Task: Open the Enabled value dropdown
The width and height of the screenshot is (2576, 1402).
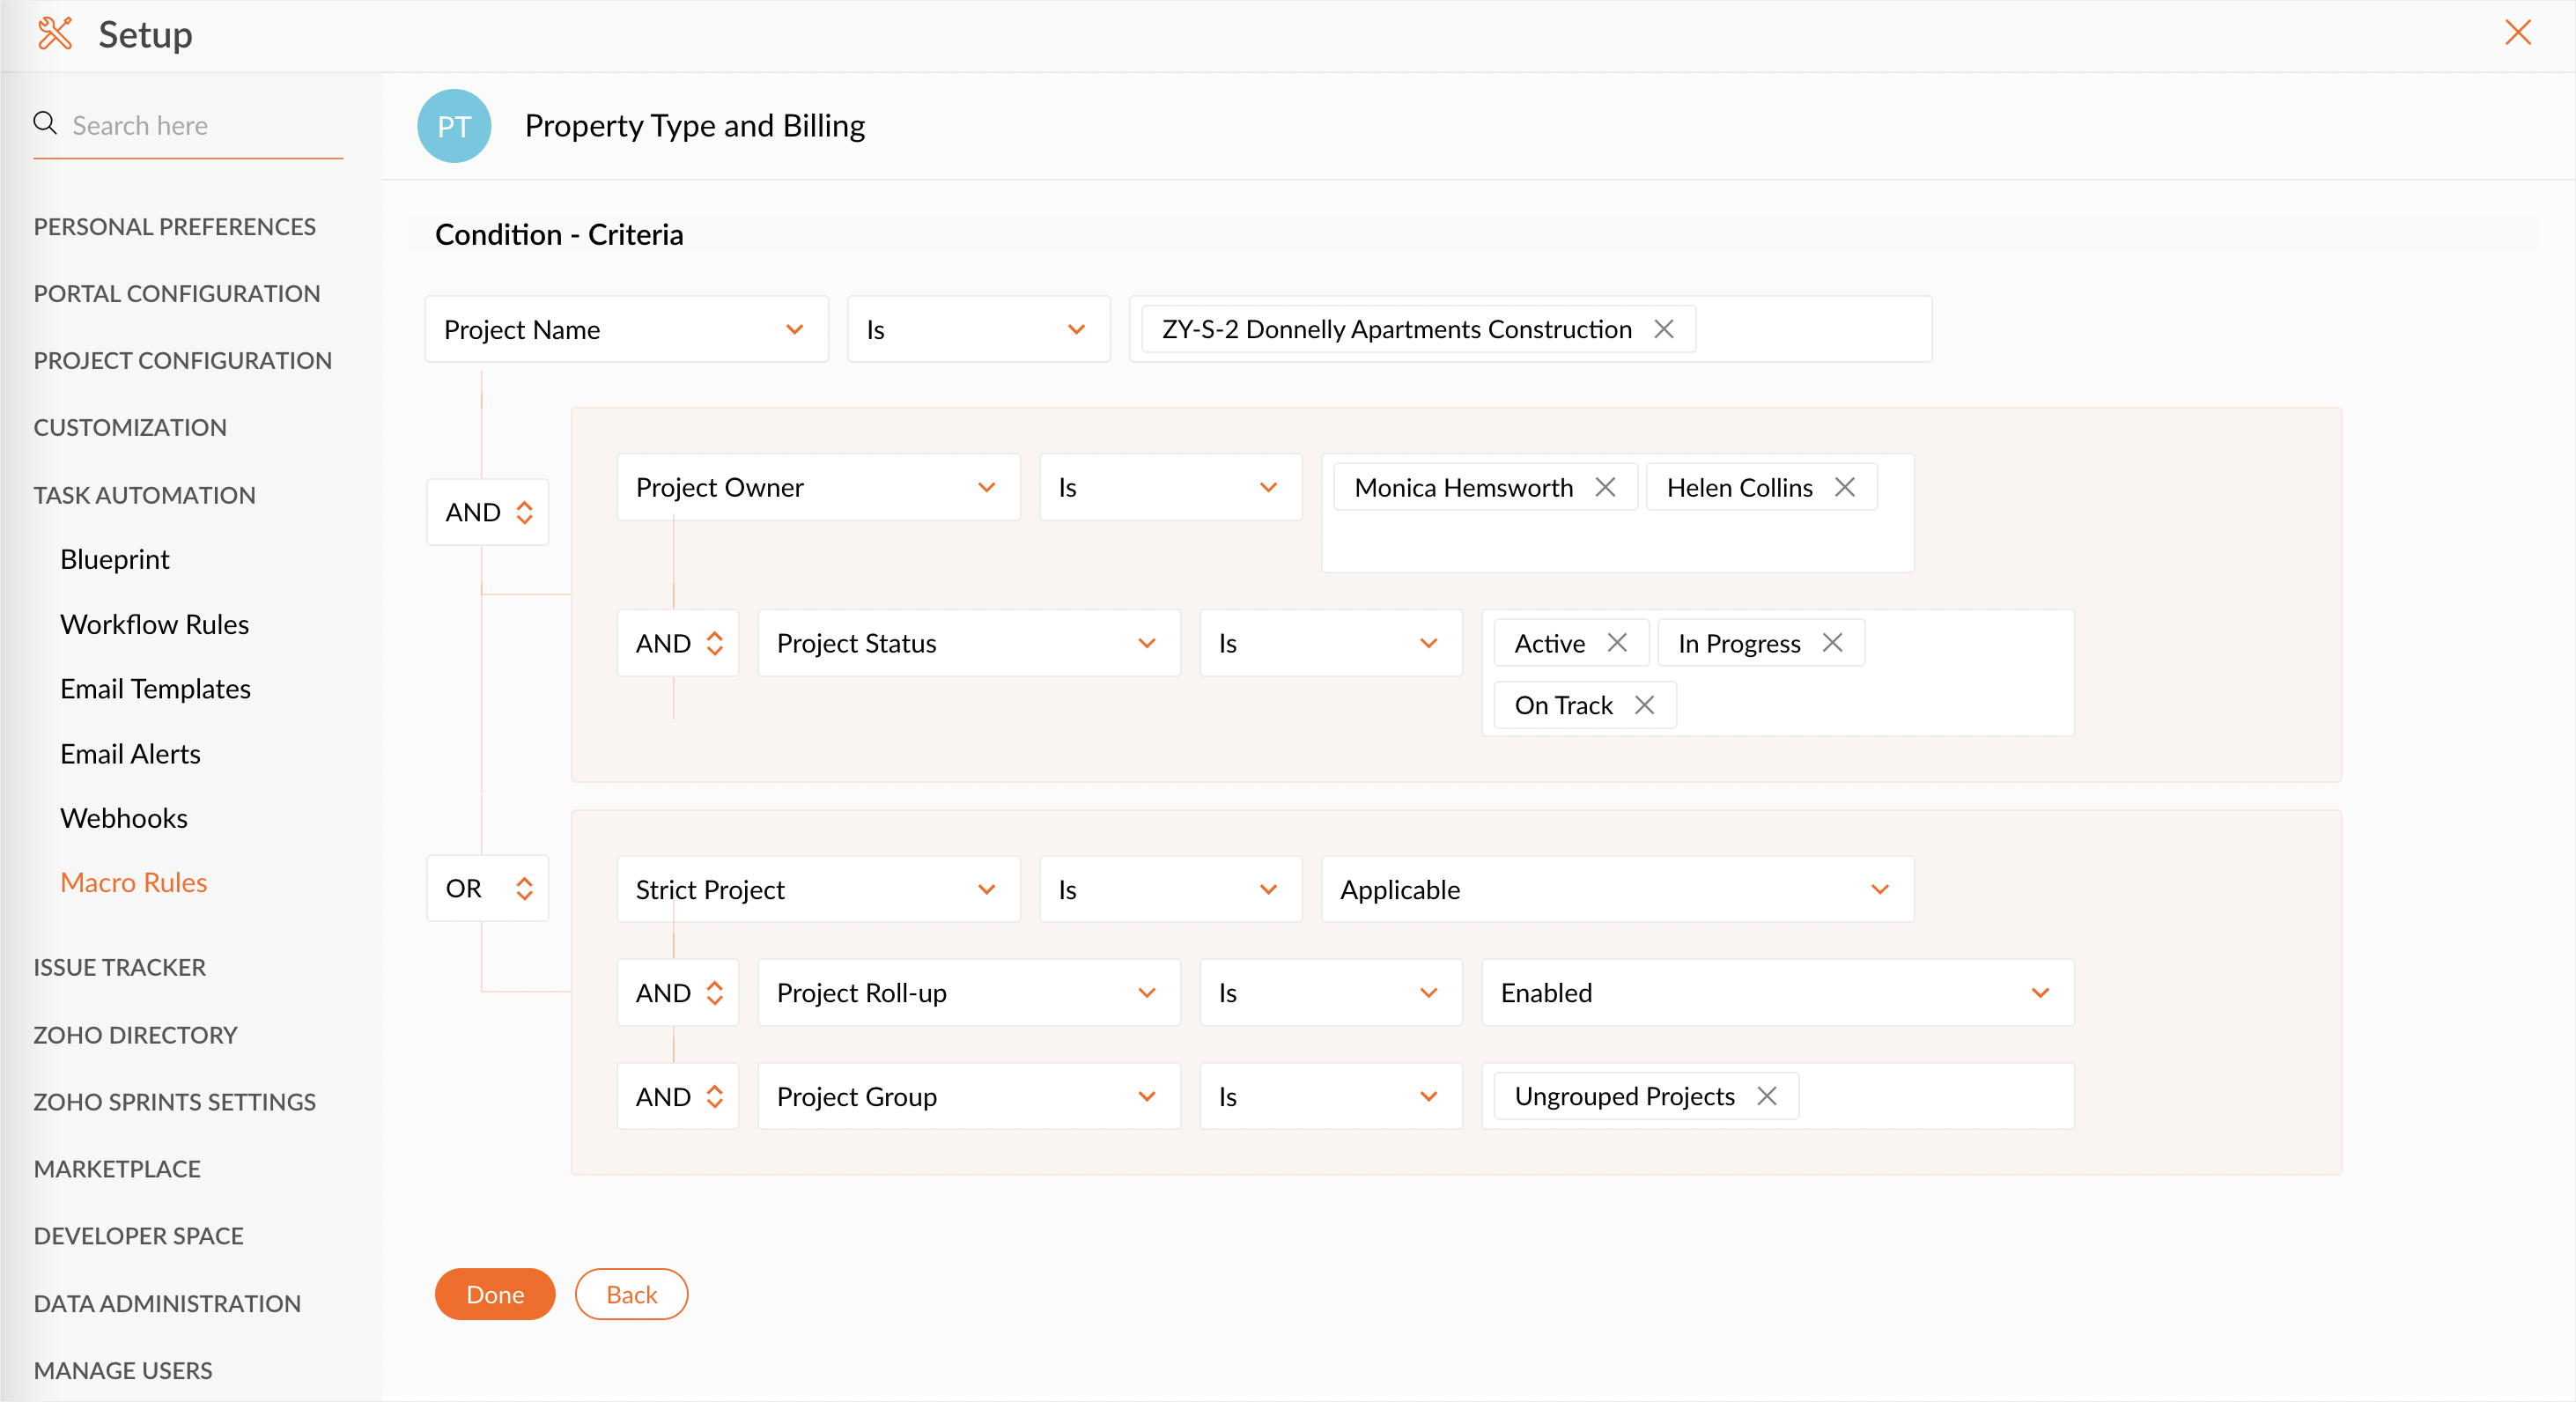Action: click(x=1777, y=993)
